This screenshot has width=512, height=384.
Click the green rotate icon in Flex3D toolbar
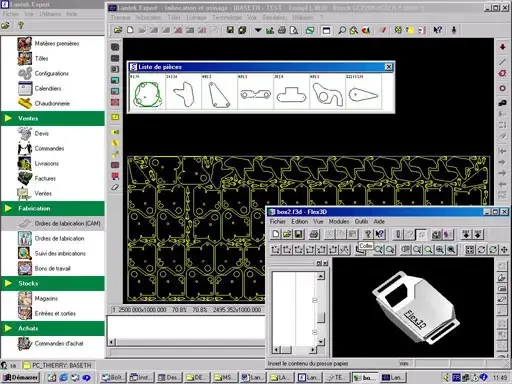pyautogui.click(x=493, y=249)
